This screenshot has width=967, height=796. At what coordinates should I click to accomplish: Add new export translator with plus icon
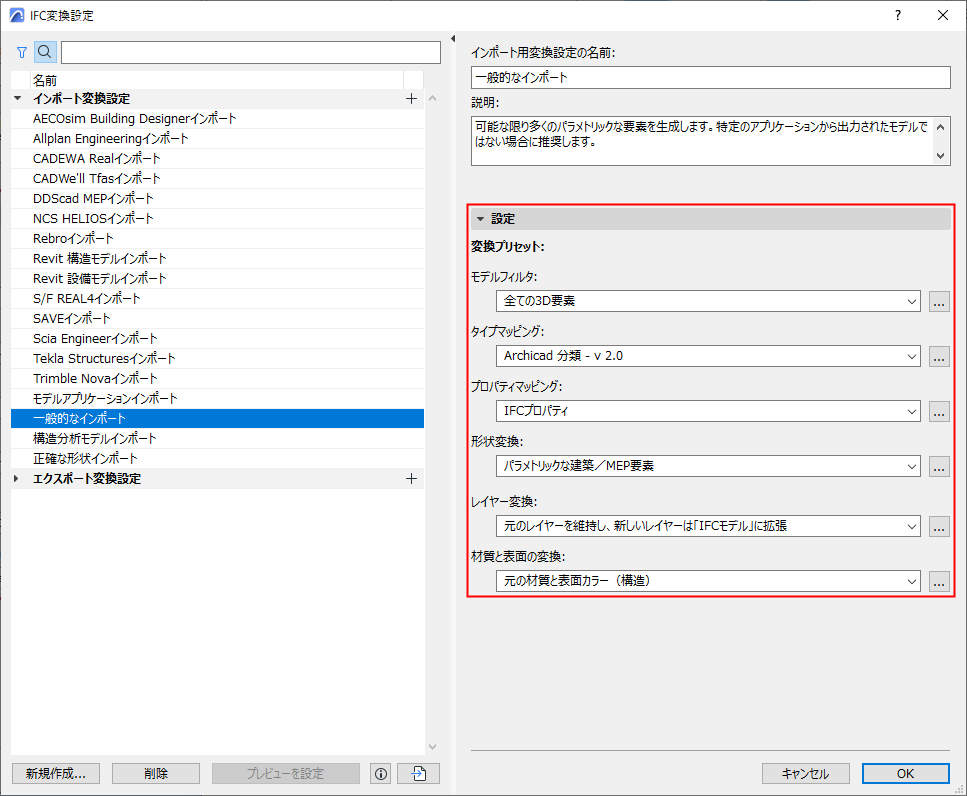click(x=411, y=478)
